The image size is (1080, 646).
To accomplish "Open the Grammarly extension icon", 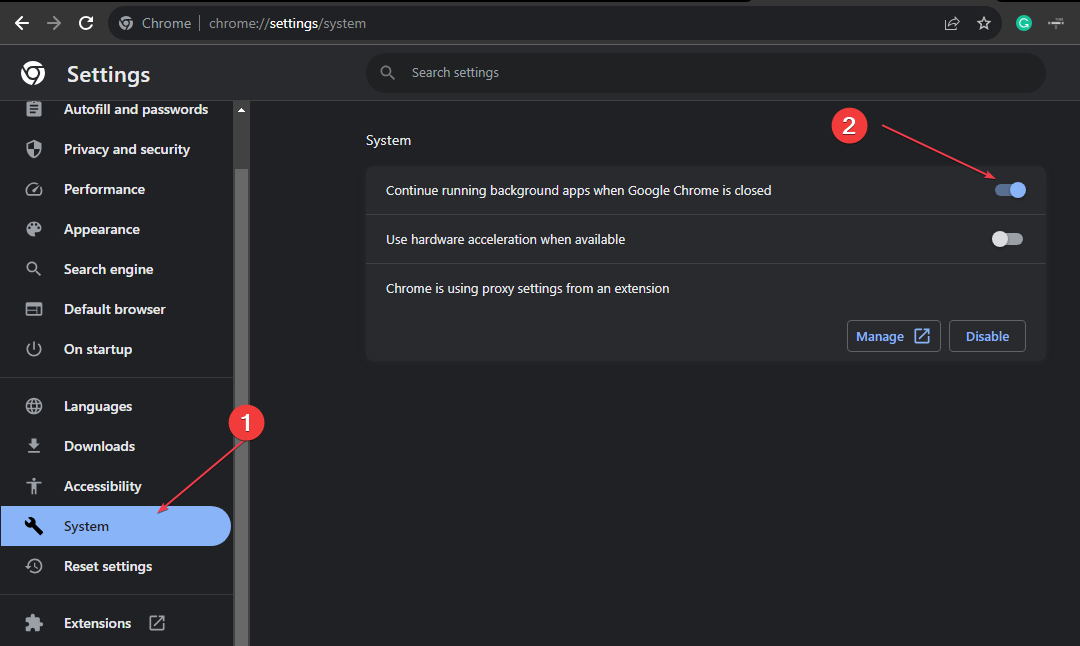I will (1024, 23).
